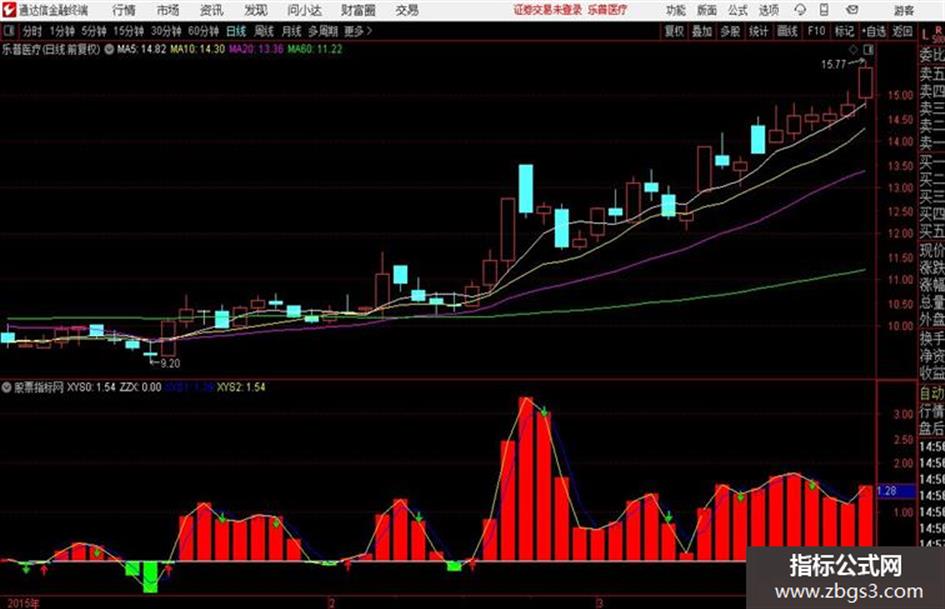This screenshot has width=945, height=609.
Task: Open the customer service headset icon
Action: coord(800,10)
